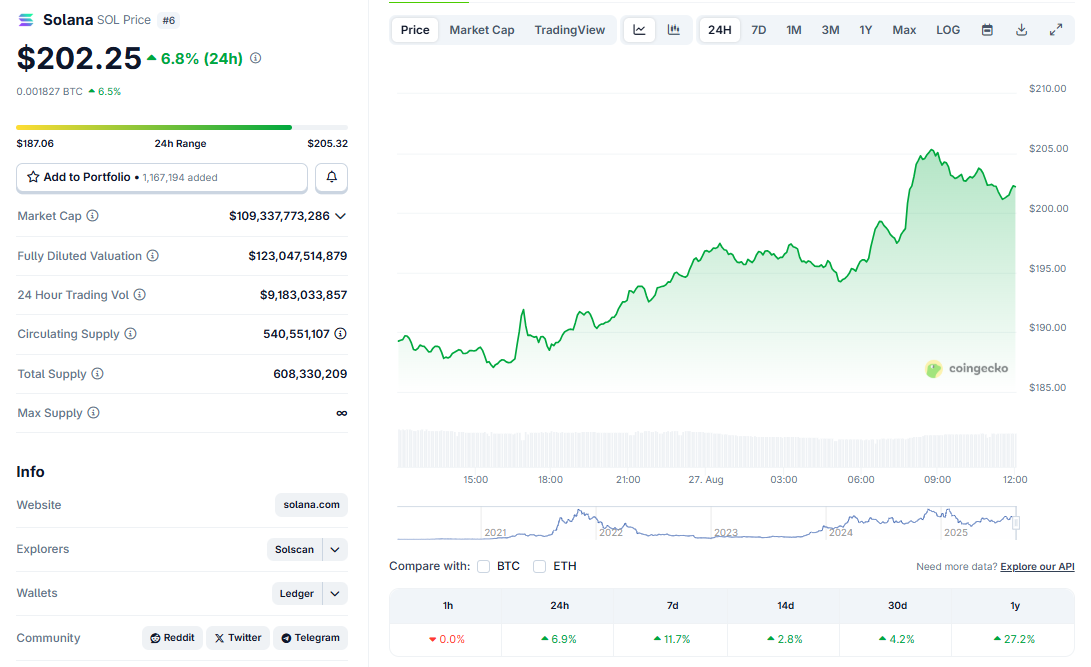Open the Ledger wallet button

296,593
